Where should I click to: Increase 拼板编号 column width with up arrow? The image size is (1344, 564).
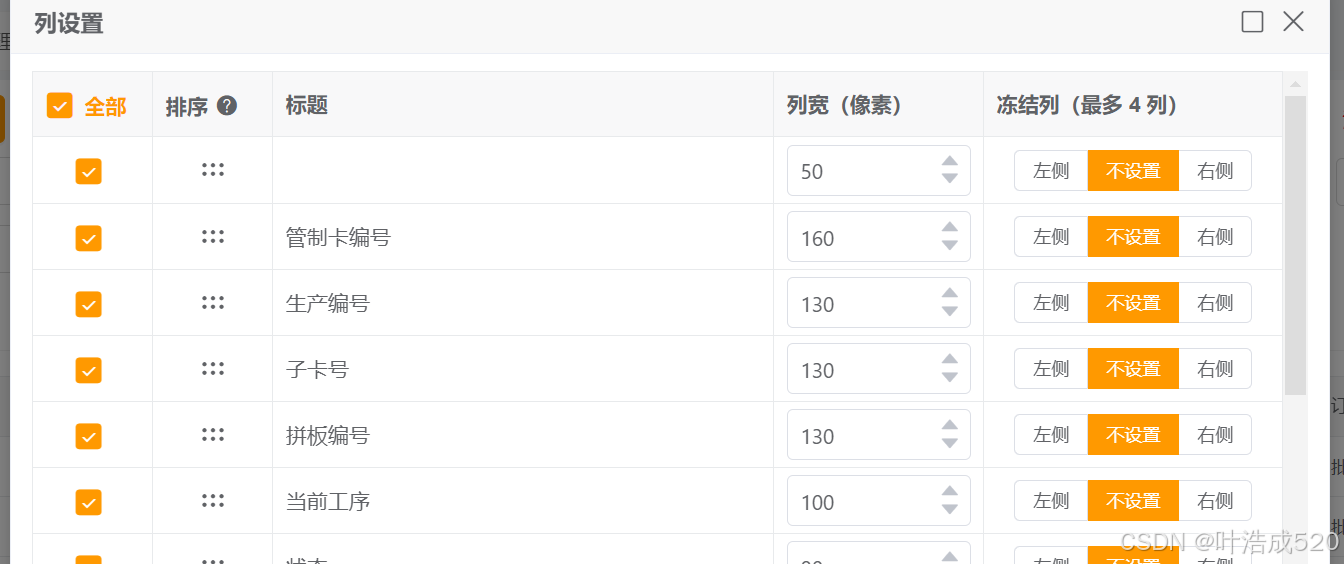[x=950, y=426]
